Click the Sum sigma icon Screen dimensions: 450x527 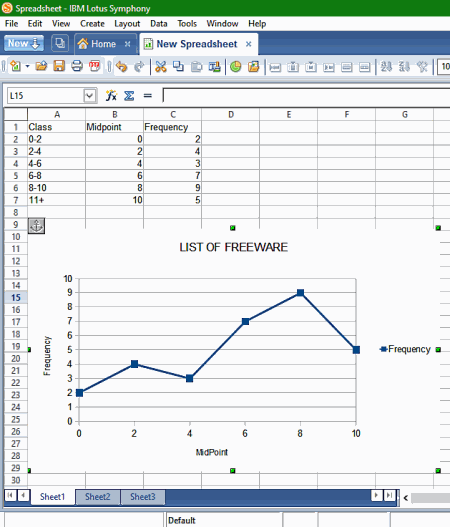[129, 95]
